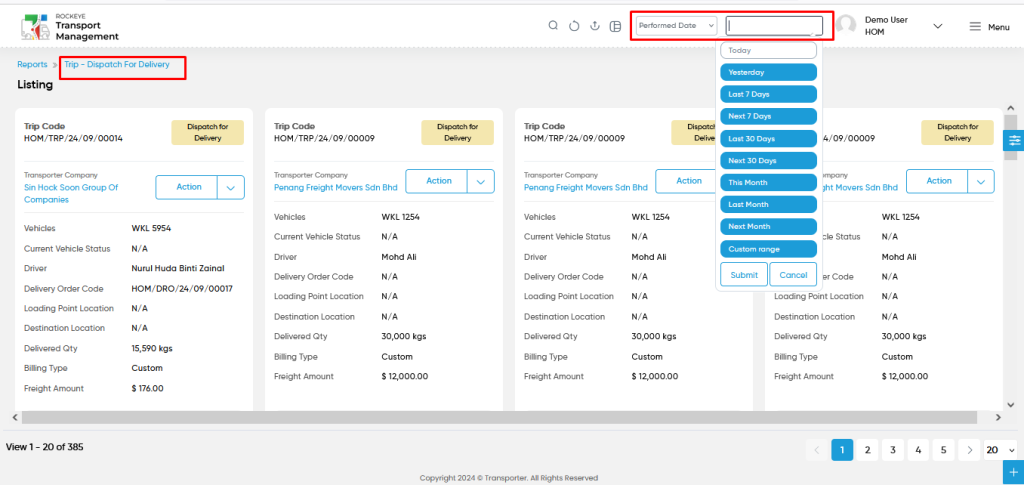The height and width of the screenshot is (485, 1024).
Task: Click the horizontal scrollbar under the cards
Action: tap(498, 417)
